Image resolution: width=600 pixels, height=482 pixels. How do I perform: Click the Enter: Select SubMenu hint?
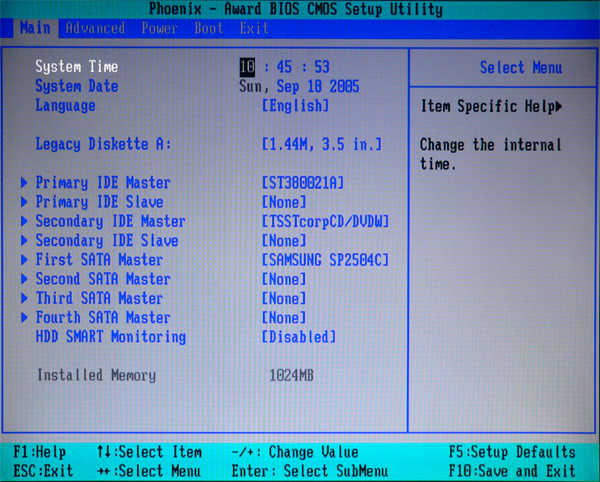(310, 471)
